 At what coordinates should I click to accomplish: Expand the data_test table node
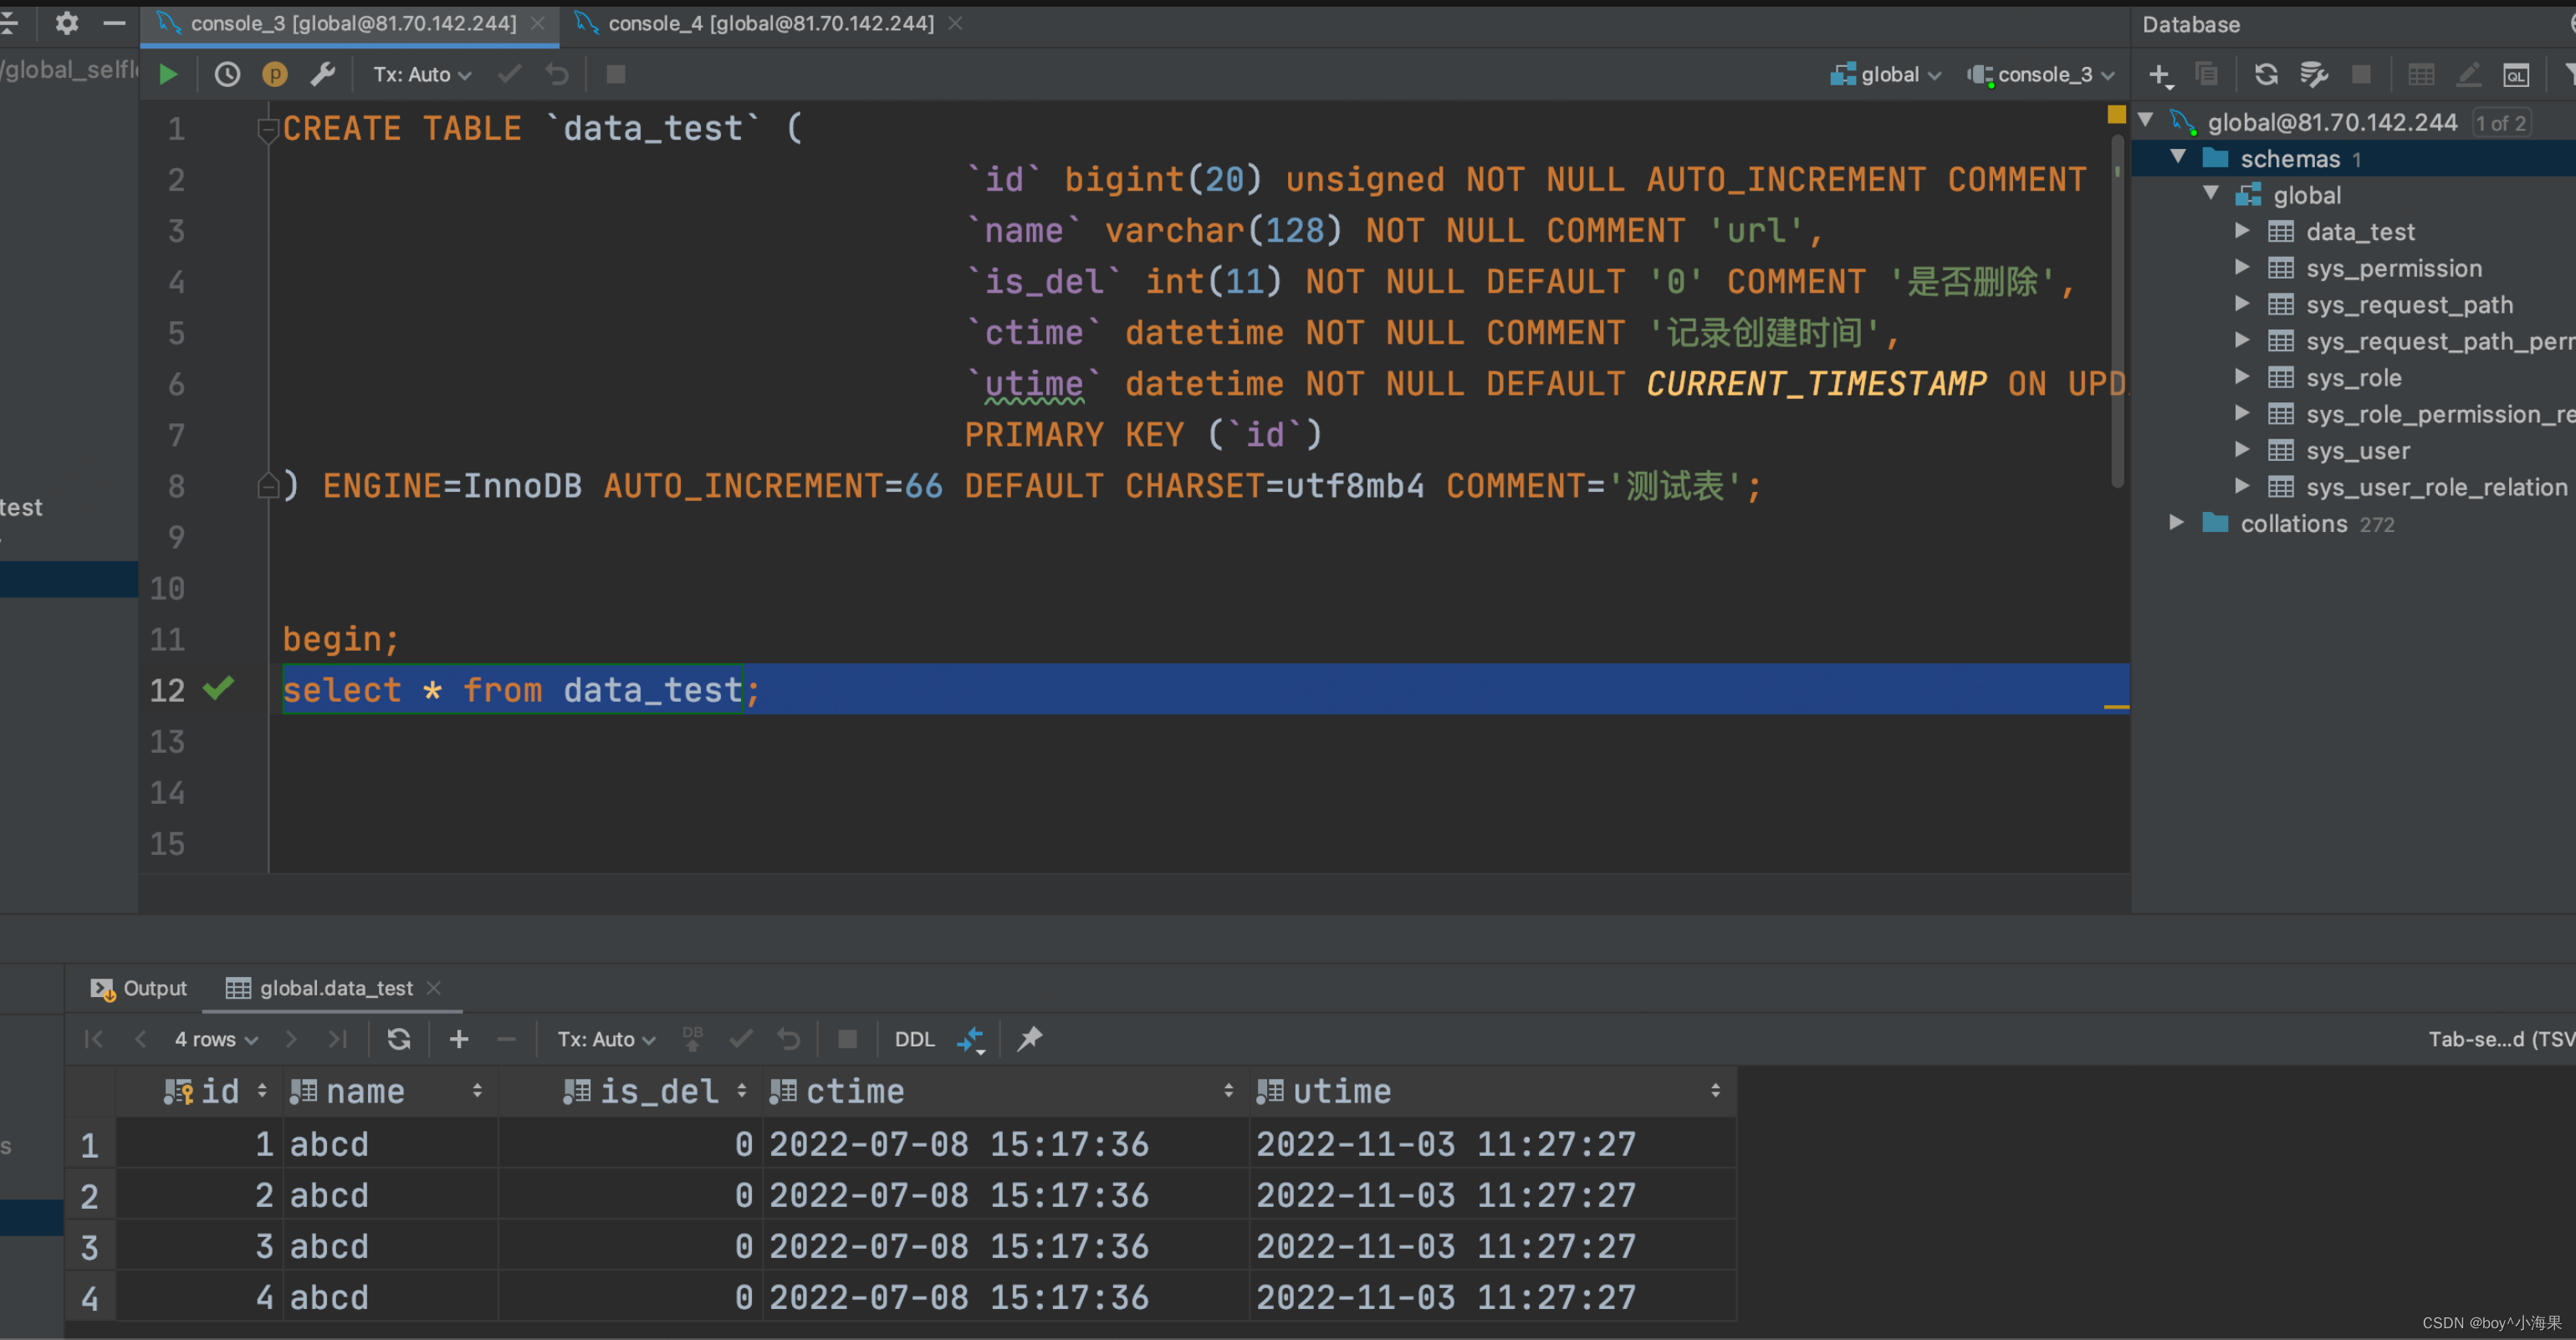point(2243,231)
